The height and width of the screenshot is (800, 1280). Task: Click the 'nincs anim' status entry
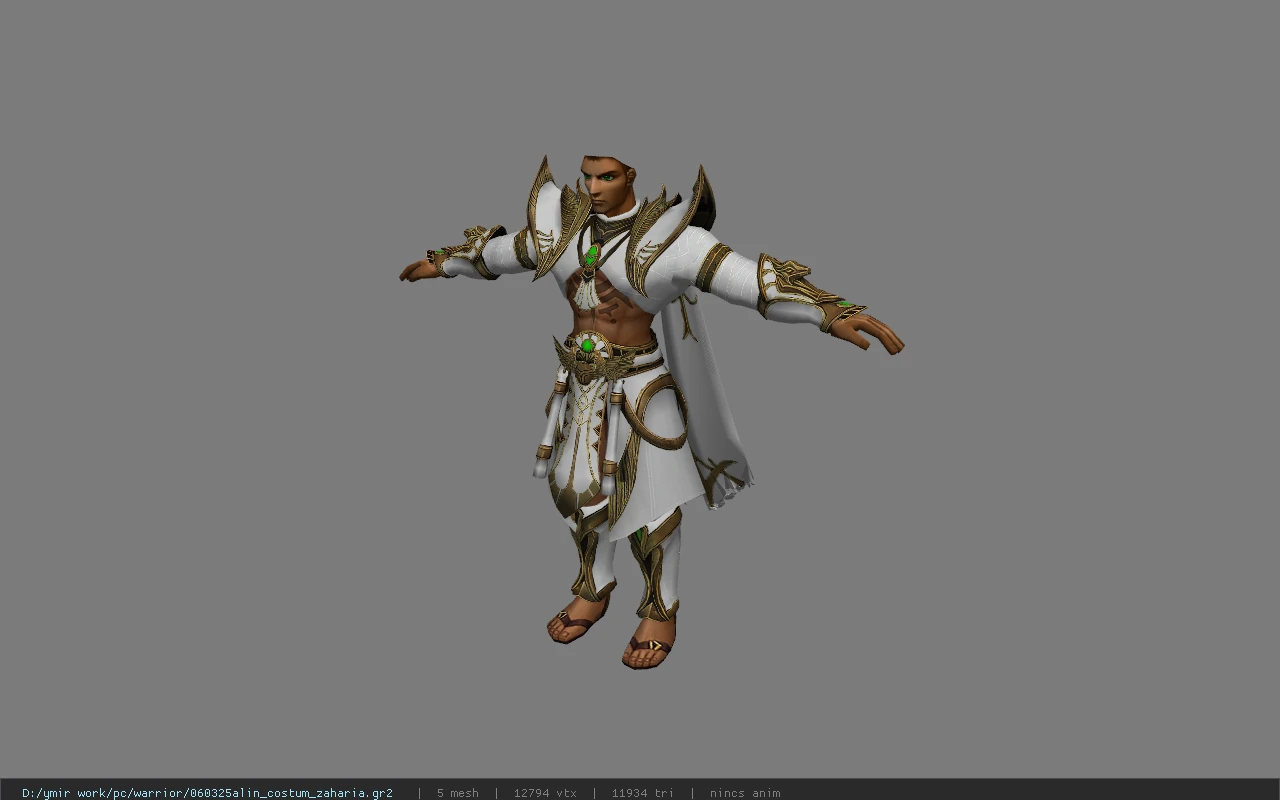click(x=745, y=793)
